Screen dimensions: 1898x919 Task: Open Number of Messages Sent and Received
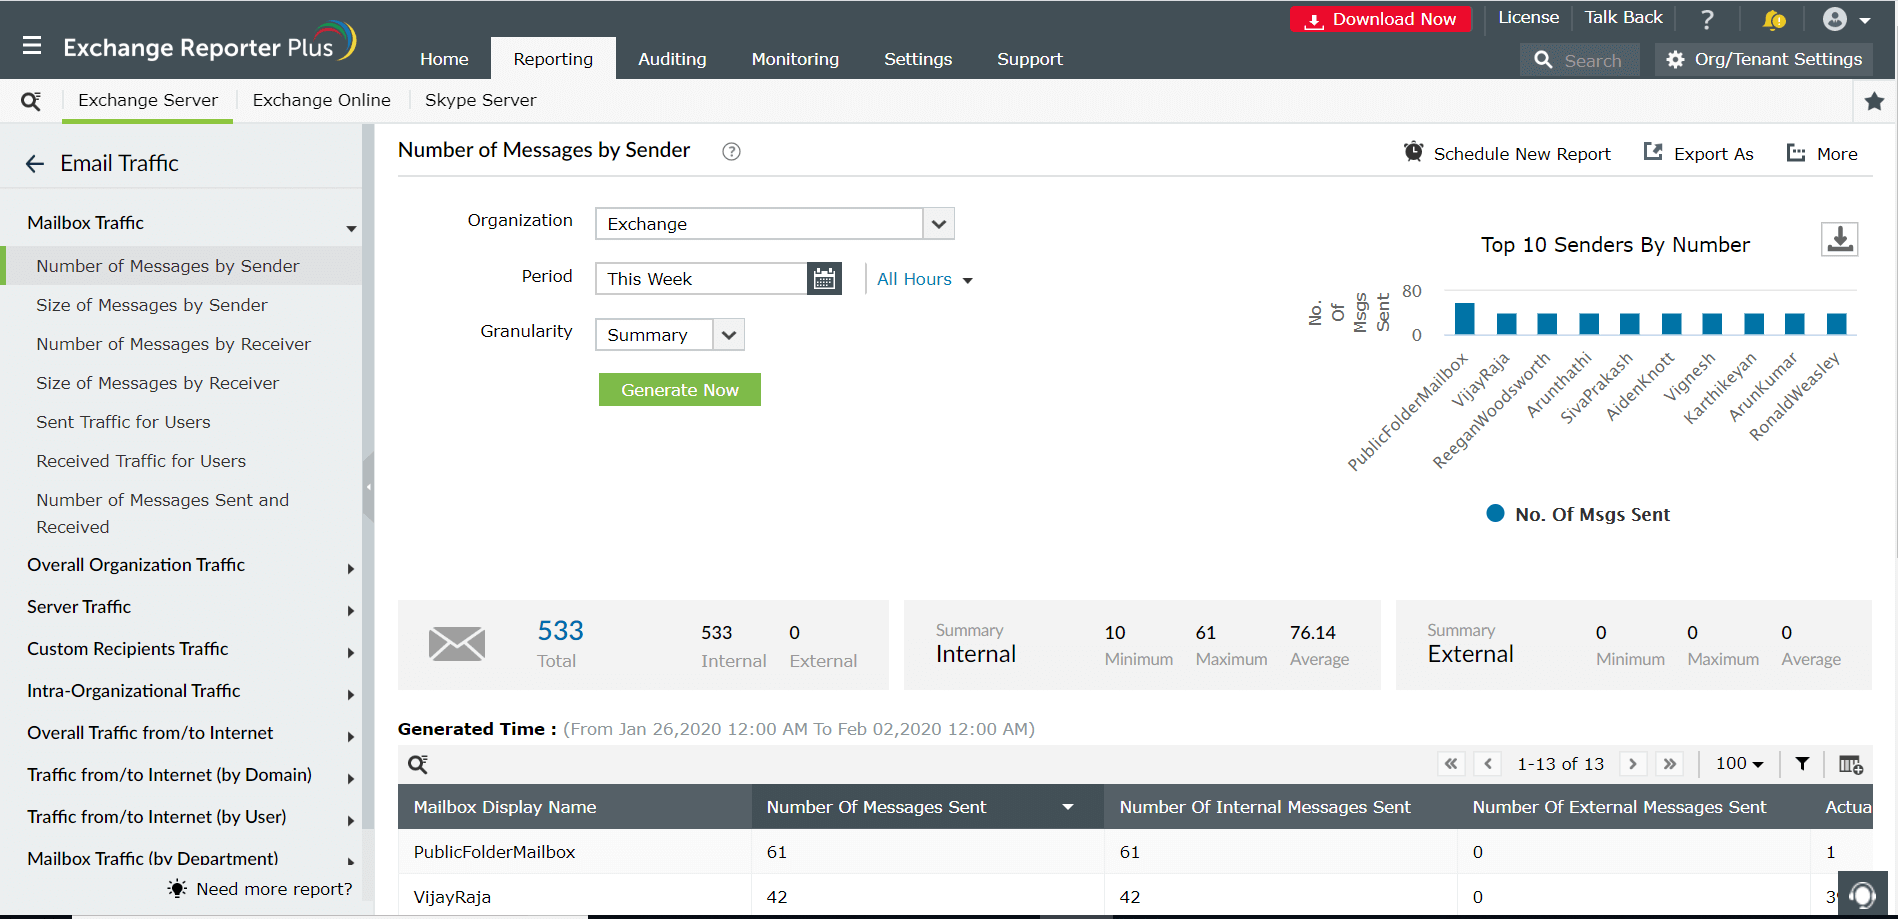point(162,513)
